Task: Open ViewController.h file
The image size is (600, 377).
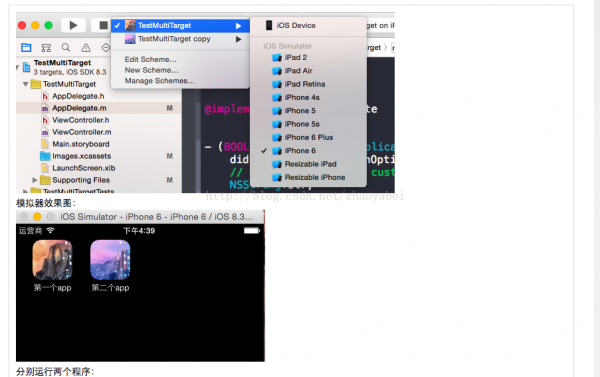Action: point(80,120)
